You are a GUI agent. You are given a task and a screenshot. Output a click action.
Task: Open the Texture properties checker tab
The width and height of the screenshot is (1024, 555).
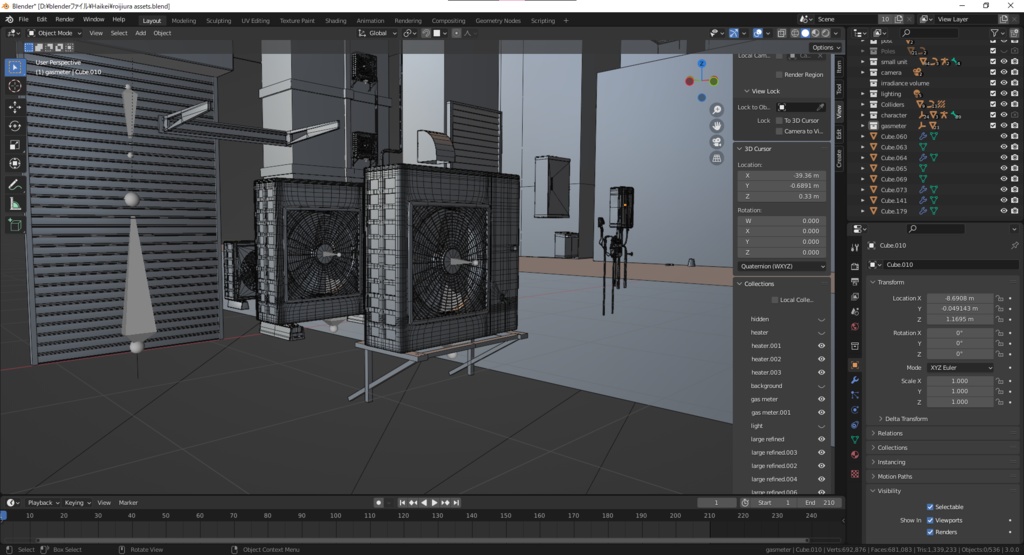point(855,474)
